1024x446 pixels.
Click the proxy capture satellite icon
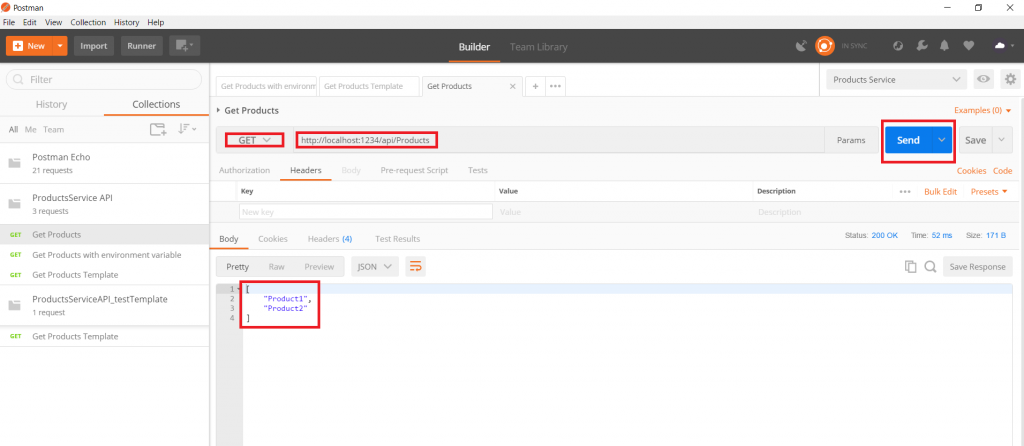click(801, 46)
